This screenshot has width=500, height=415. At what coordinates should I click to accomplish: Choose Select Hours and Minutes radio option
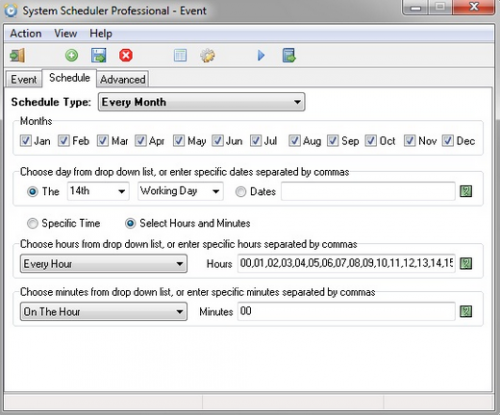130,223
